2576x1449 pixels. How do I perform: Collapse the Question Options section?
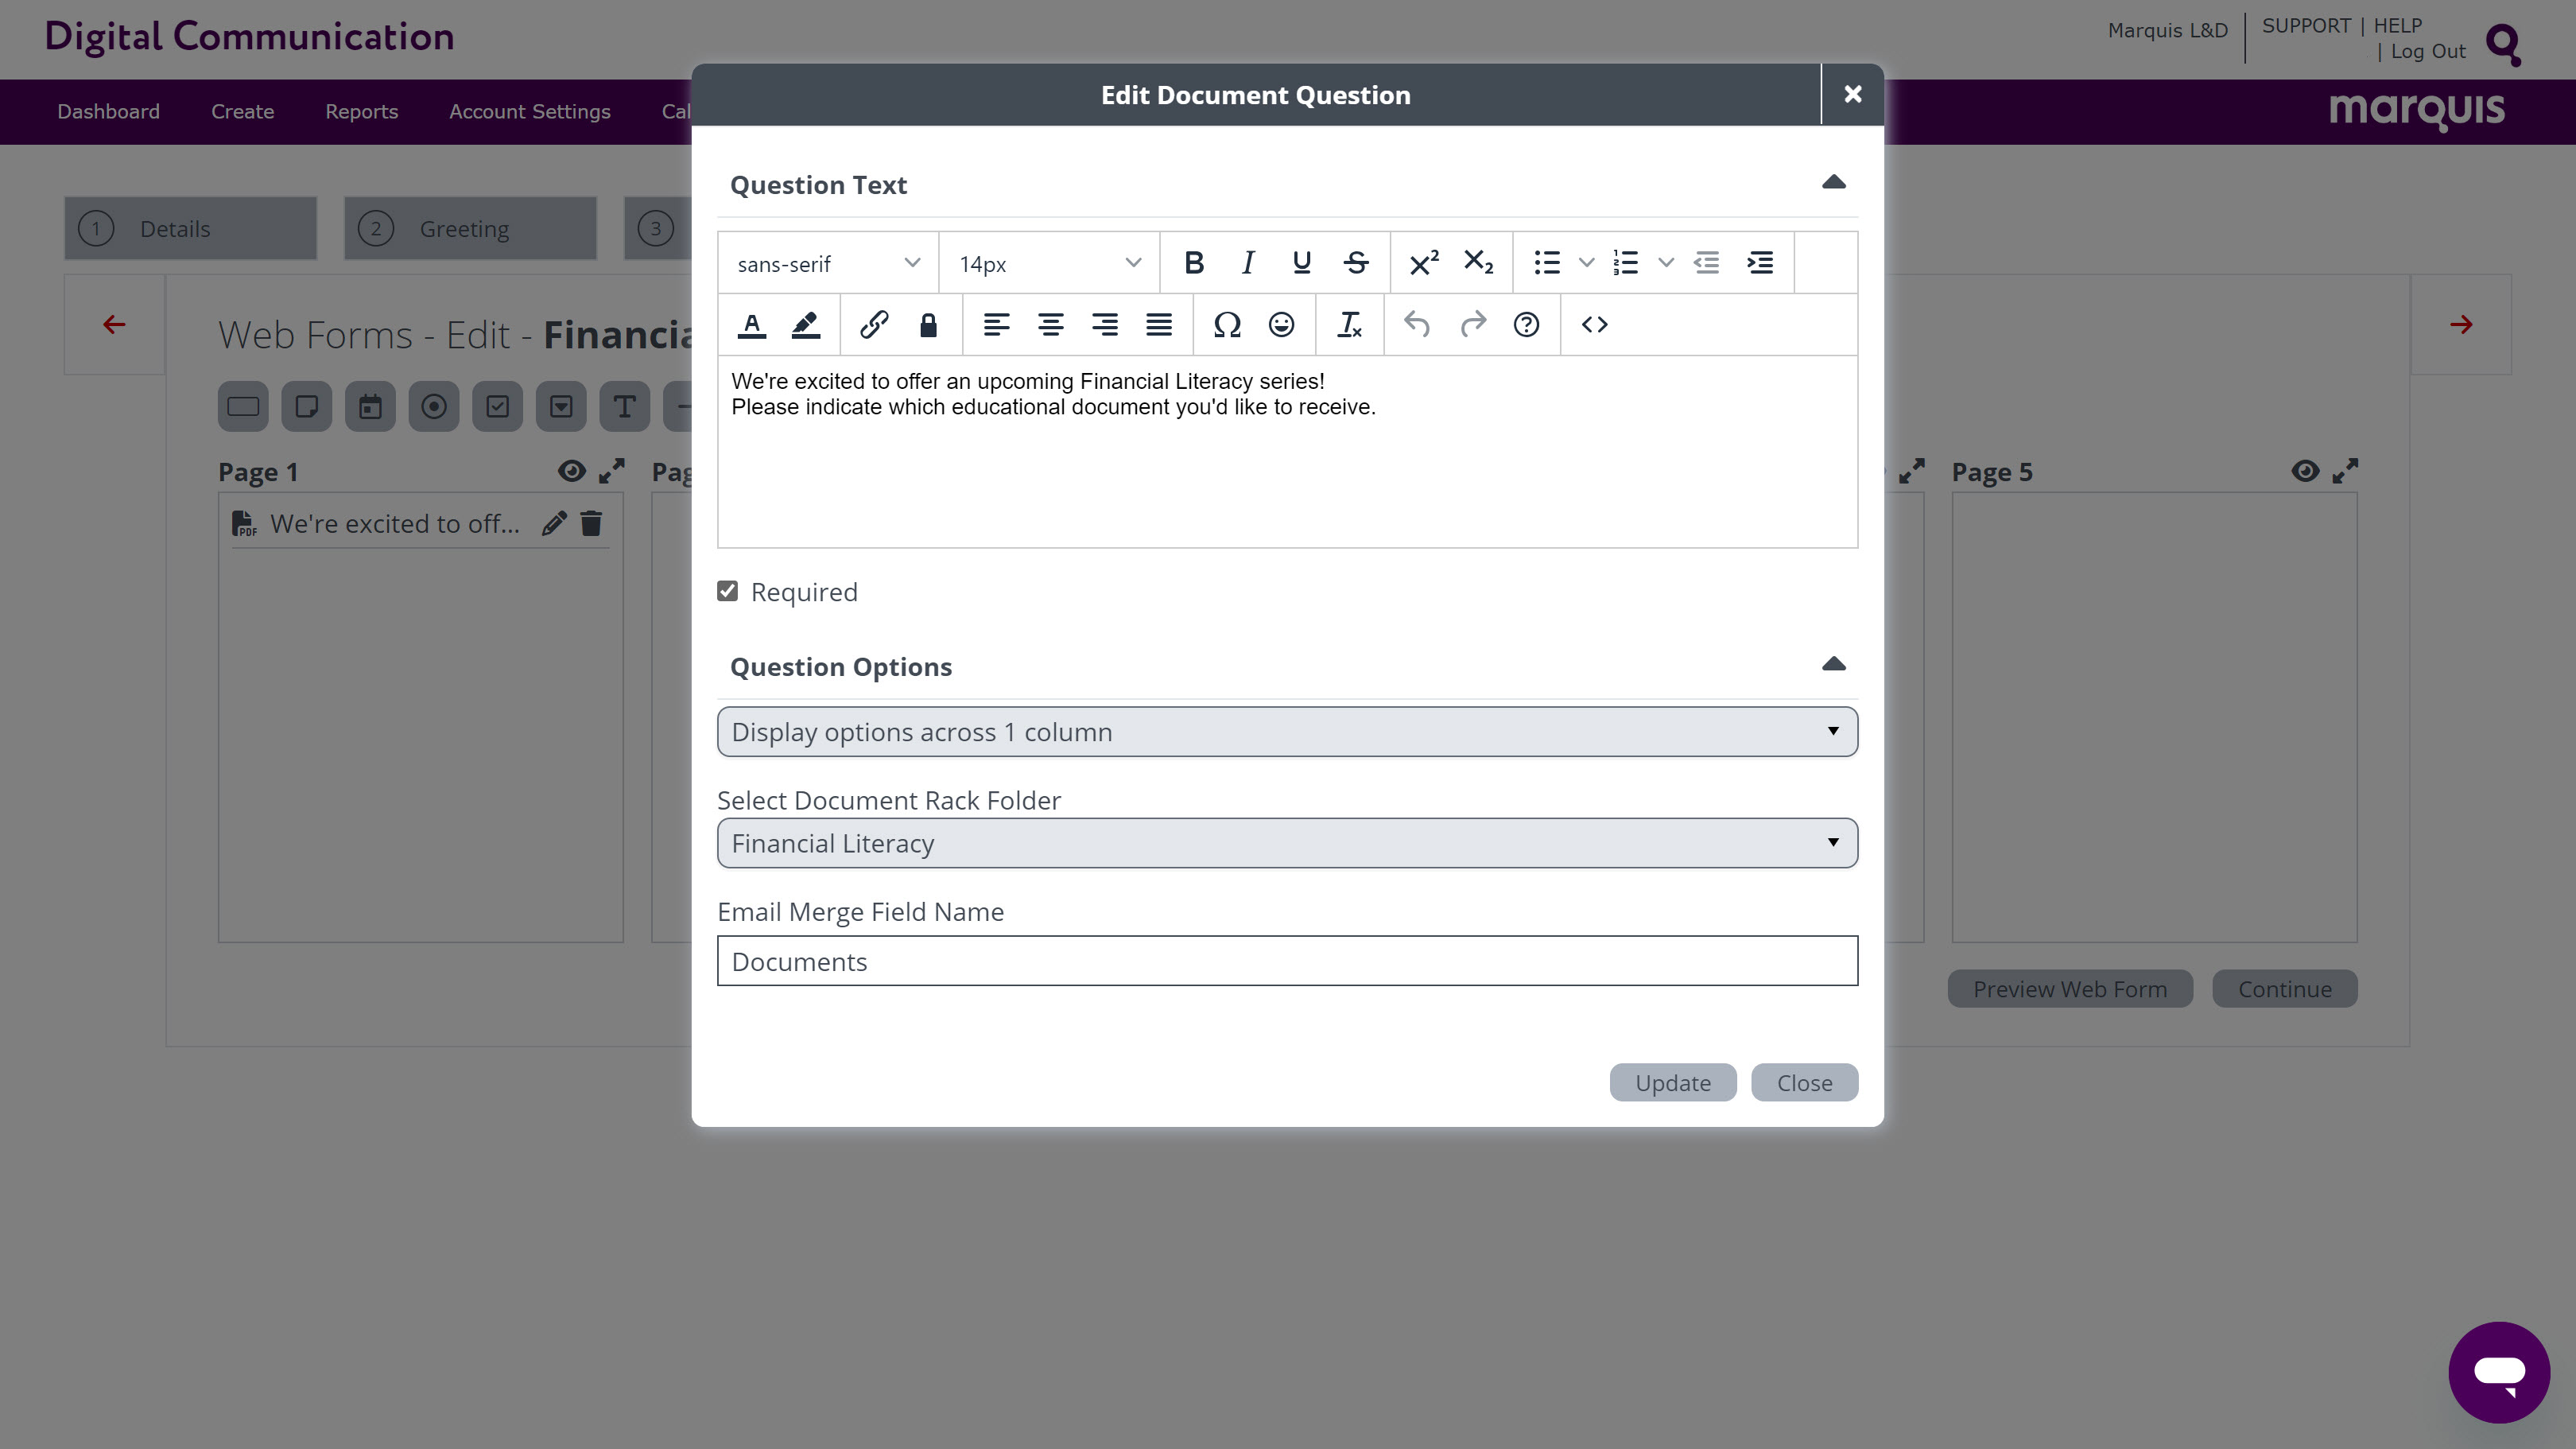click(1834, 665)
